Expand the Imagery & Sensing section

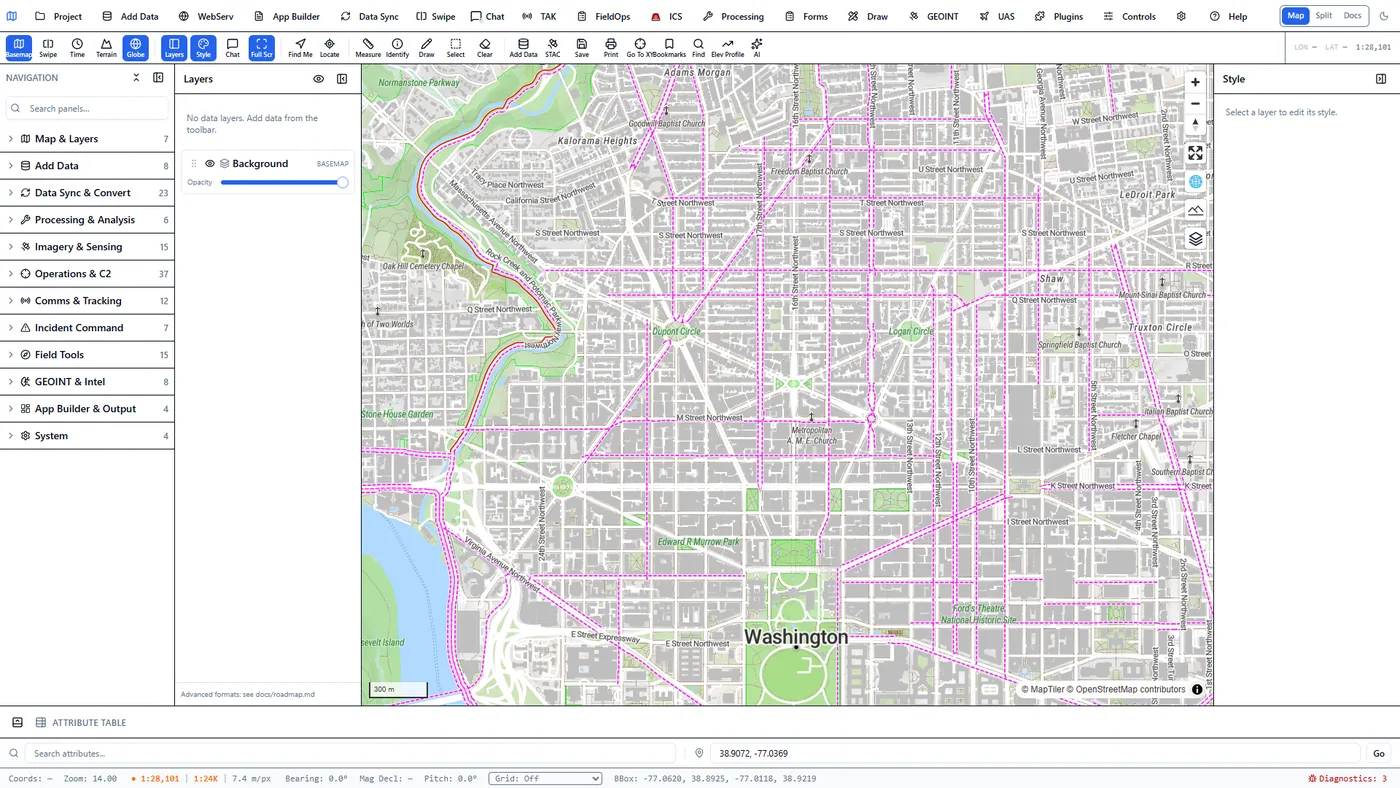coord(87,247)
